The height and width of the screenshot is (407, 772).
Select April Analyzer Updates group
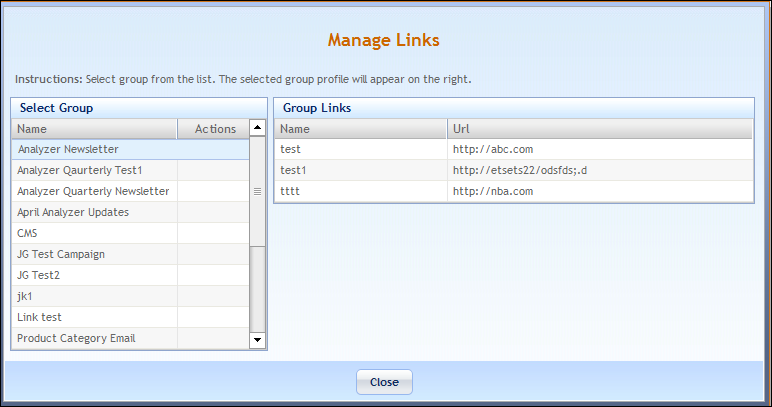(x=130, y=213)
